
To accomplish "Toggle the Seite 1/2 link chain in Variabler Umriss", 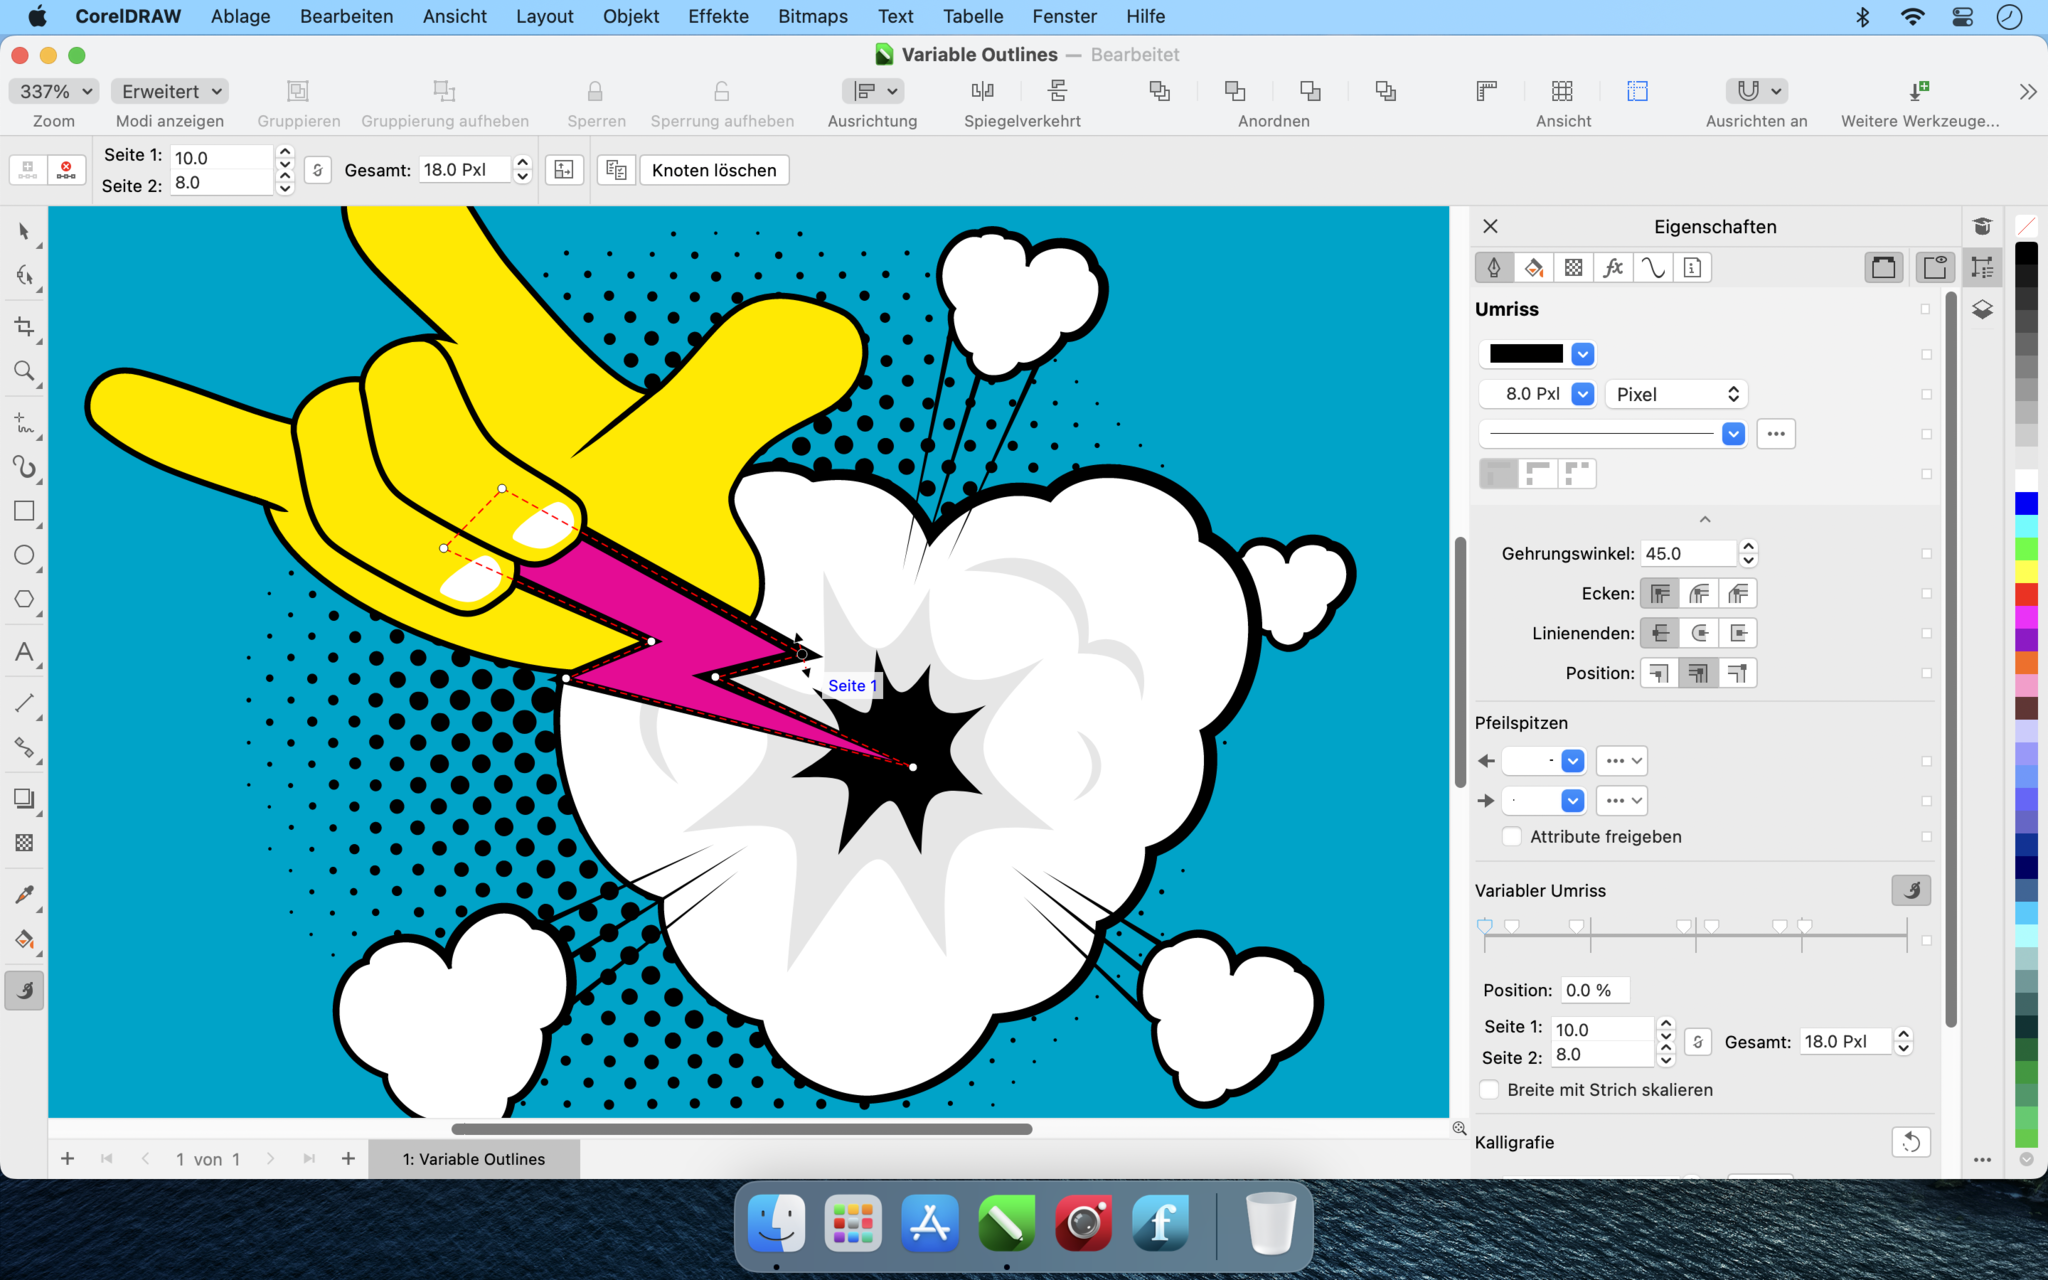I will tap(1698, 1041).
